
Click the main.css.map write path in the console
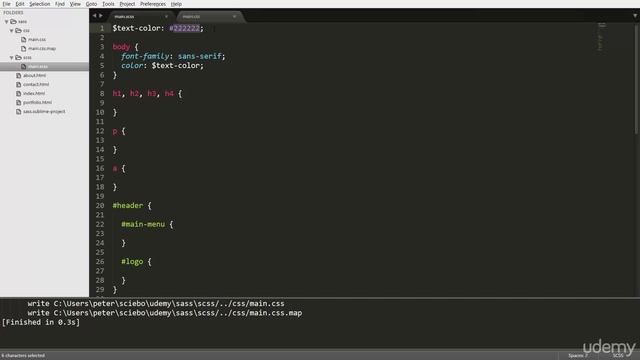(x=178, y=313)
